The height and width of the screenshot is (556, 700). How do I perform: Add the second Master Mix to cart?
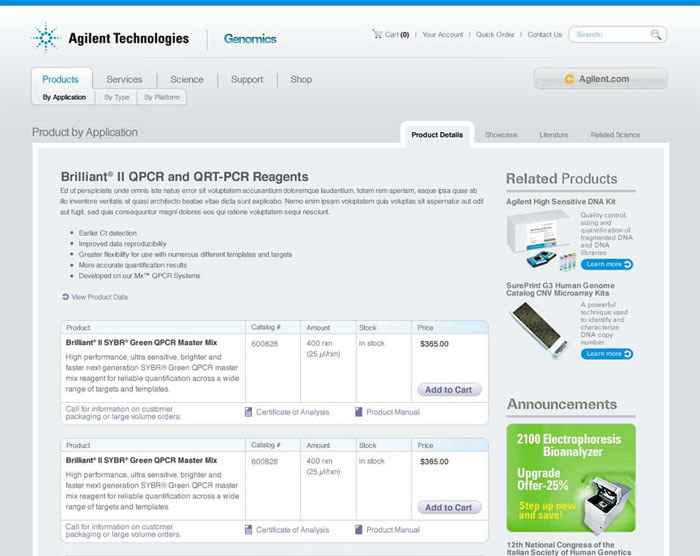point(449,507)
